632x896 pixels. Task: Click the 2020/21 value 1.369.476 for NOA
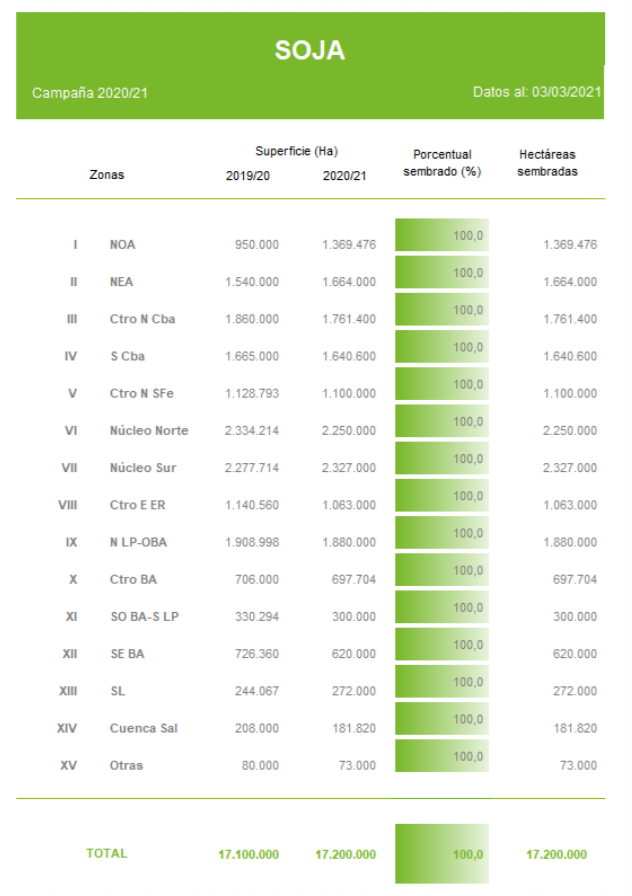tap(349, 245)
